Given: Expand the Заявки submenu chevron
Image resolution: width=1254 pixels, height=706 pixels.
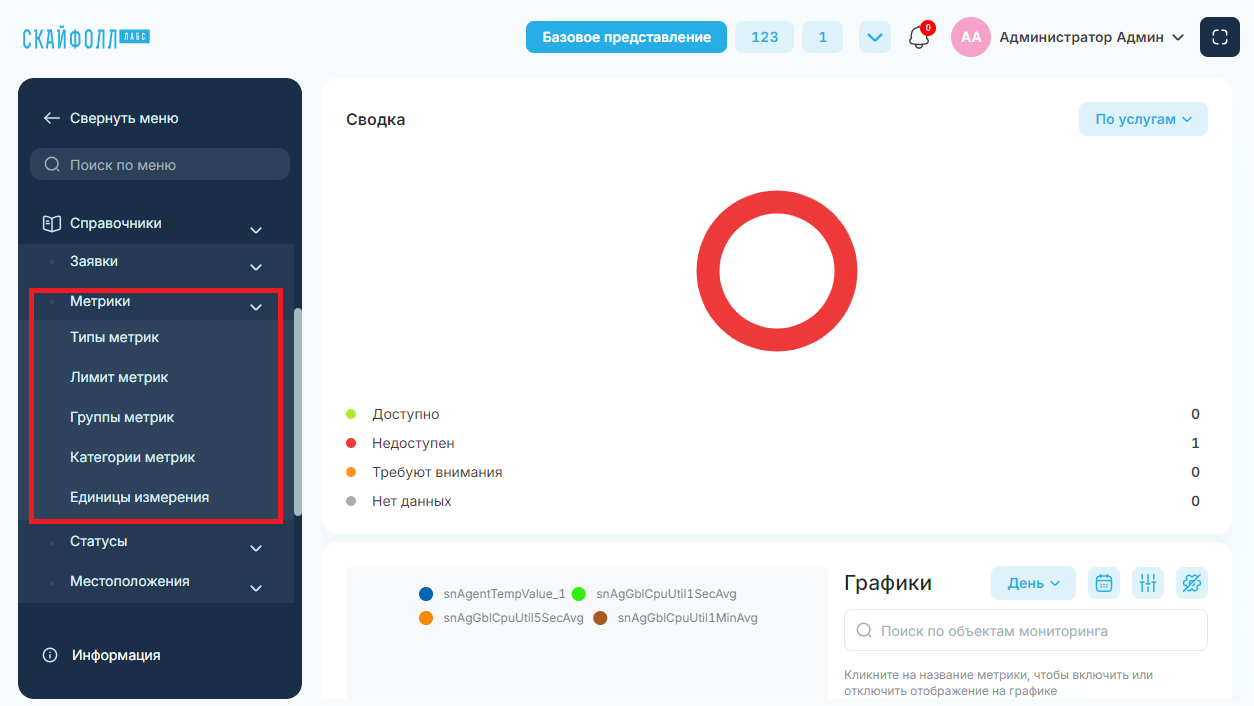Looking at the screenshot, I should [x=256, y=267].
